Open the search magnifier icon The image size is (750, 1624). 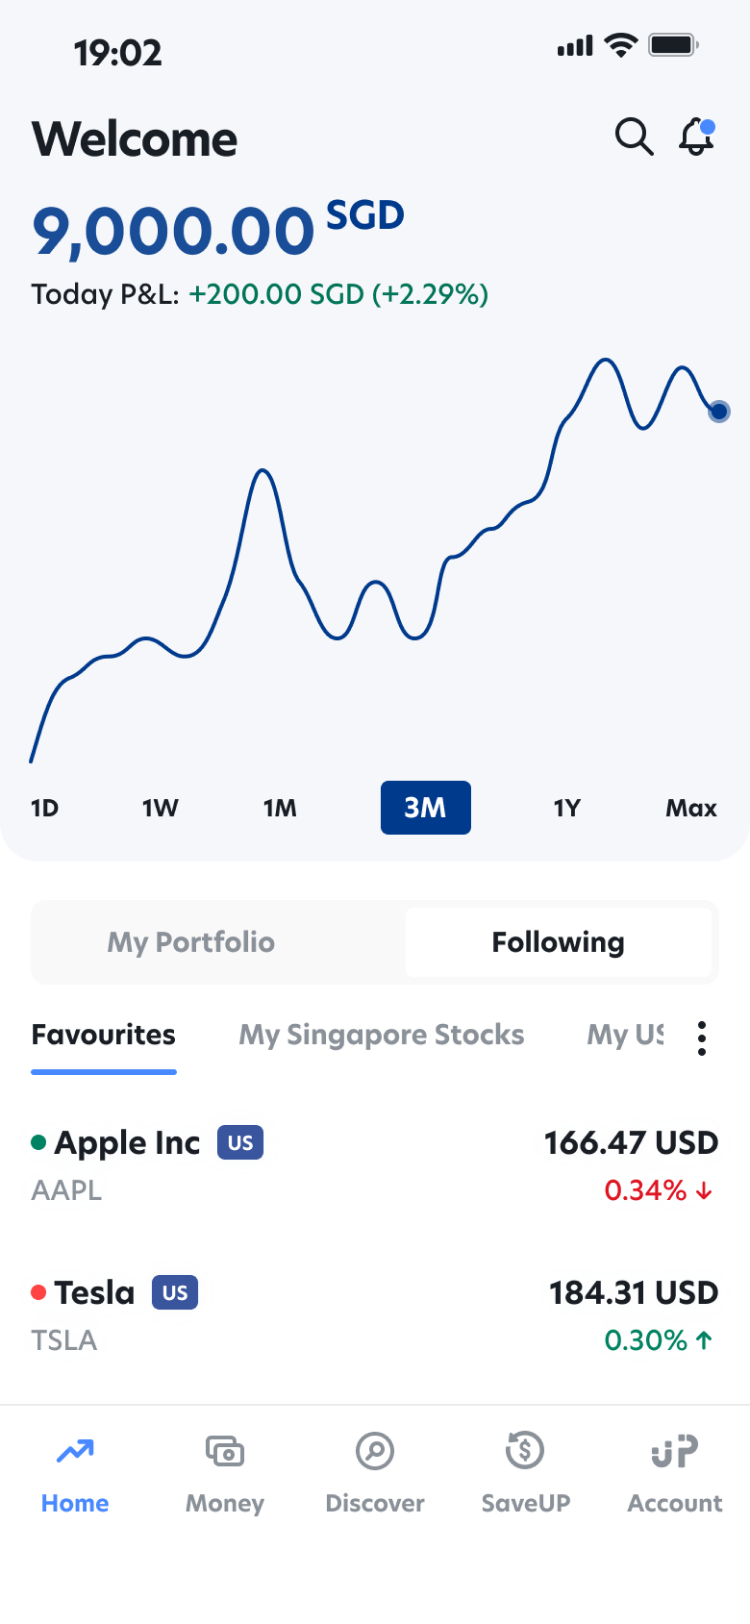pos(634,137)
